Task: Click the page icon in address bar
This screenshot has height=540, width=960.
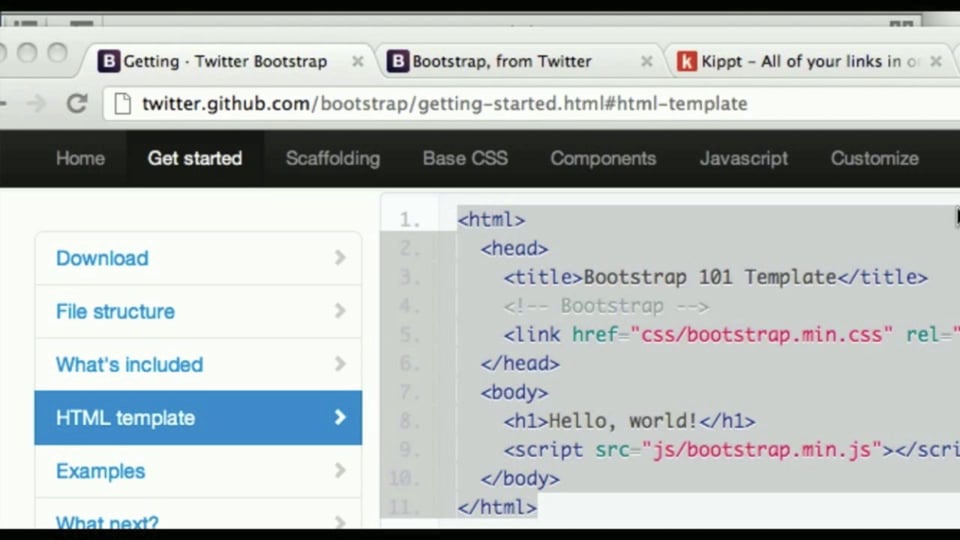Action: 122,103
